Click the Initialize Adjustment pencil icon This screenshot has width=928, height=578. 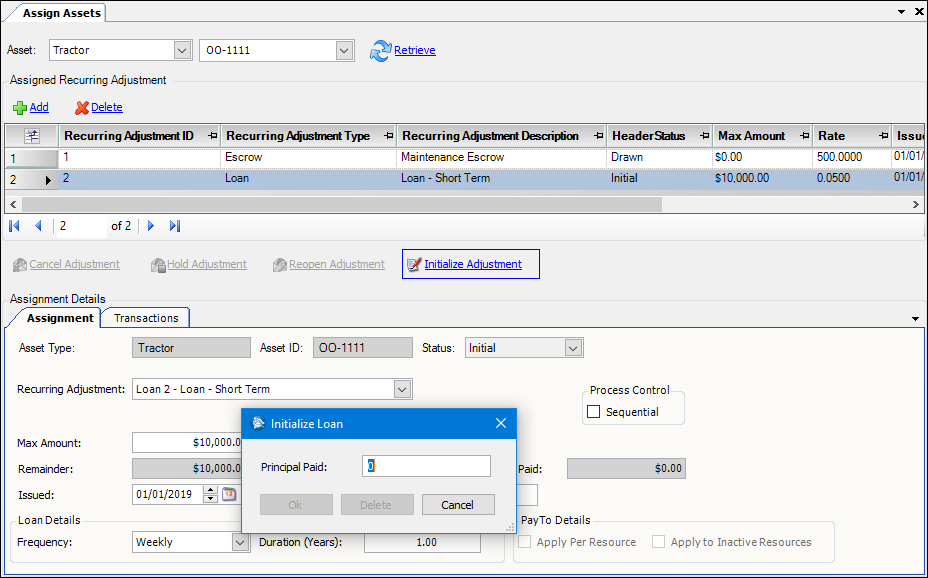pyautogui.click(x=413, y=264)
